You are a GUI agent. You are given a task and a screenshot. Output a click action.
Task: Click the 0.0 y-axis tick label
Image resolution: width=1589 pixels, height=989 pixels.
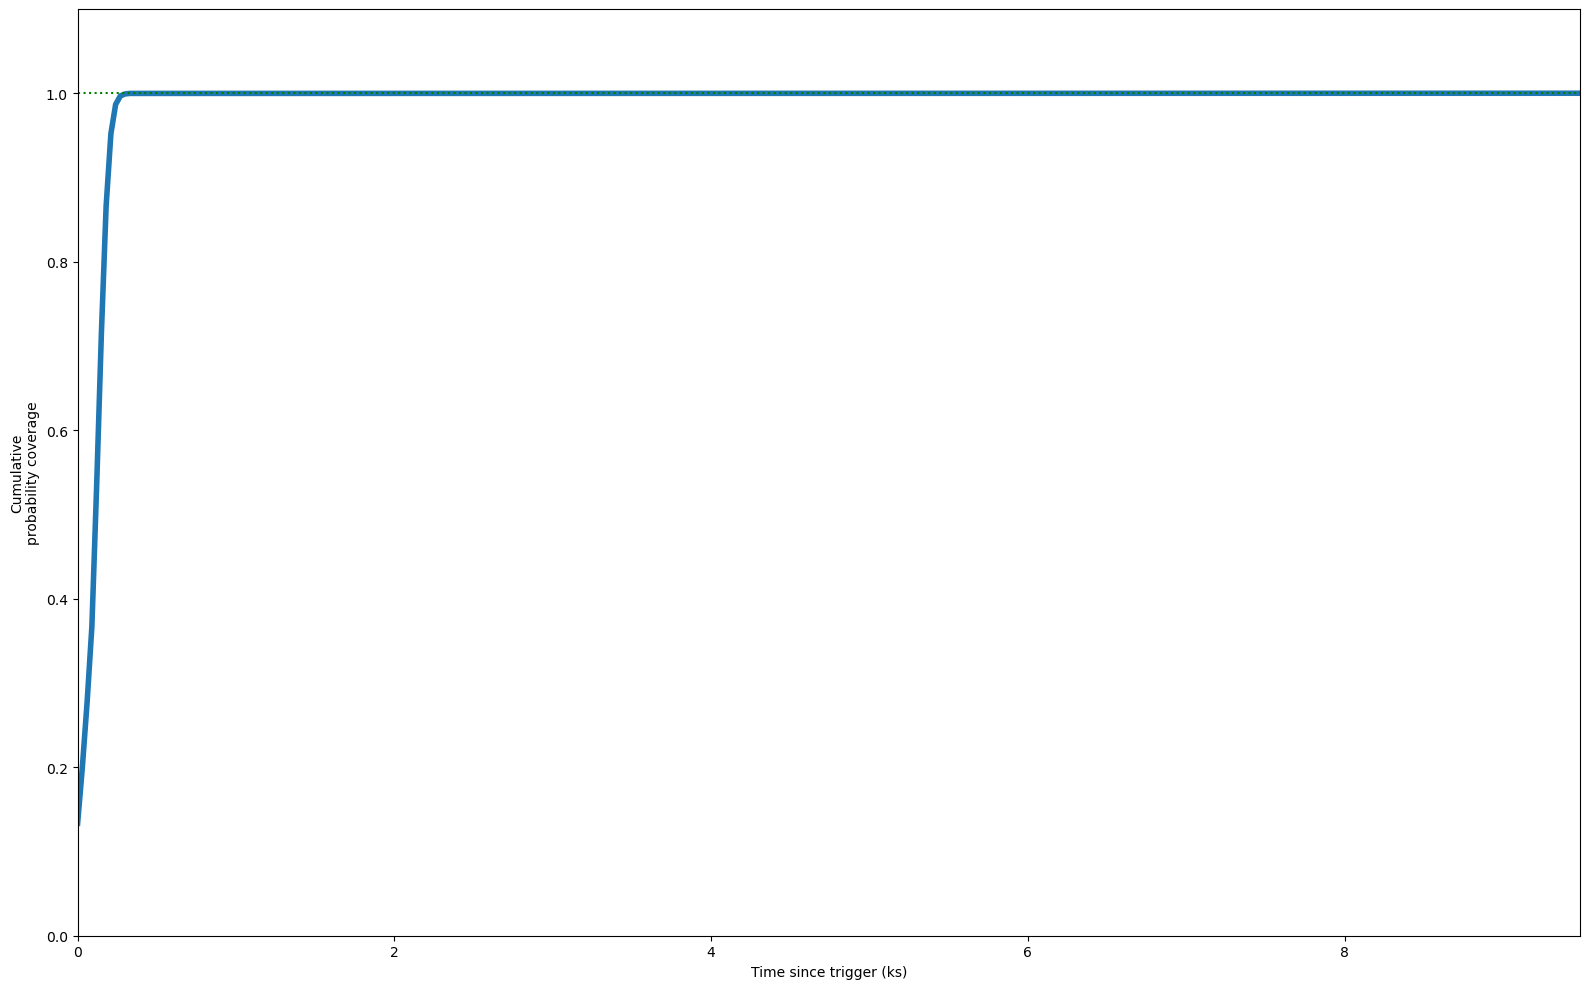pyautogui.click(x=56, y=937)
